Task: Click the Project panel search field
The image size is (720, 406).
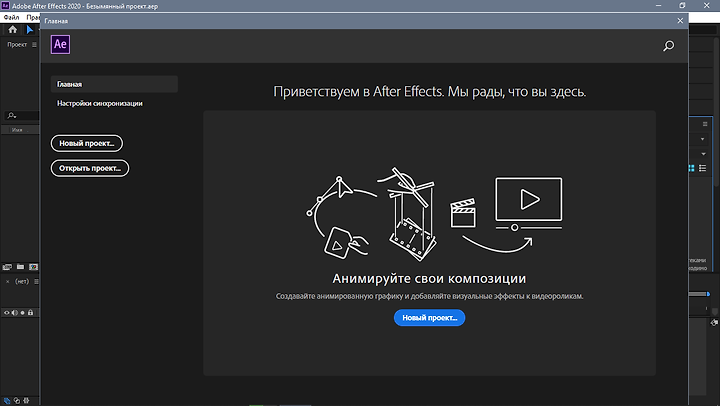Action: point(22,115)
